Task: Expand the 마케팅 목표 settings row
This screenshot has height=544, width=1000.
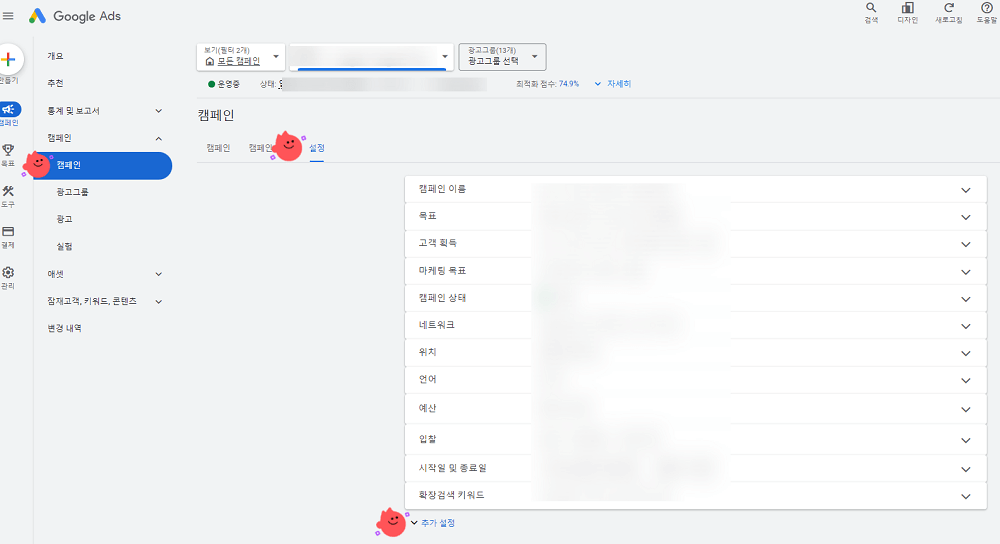Action: (696, 271)
